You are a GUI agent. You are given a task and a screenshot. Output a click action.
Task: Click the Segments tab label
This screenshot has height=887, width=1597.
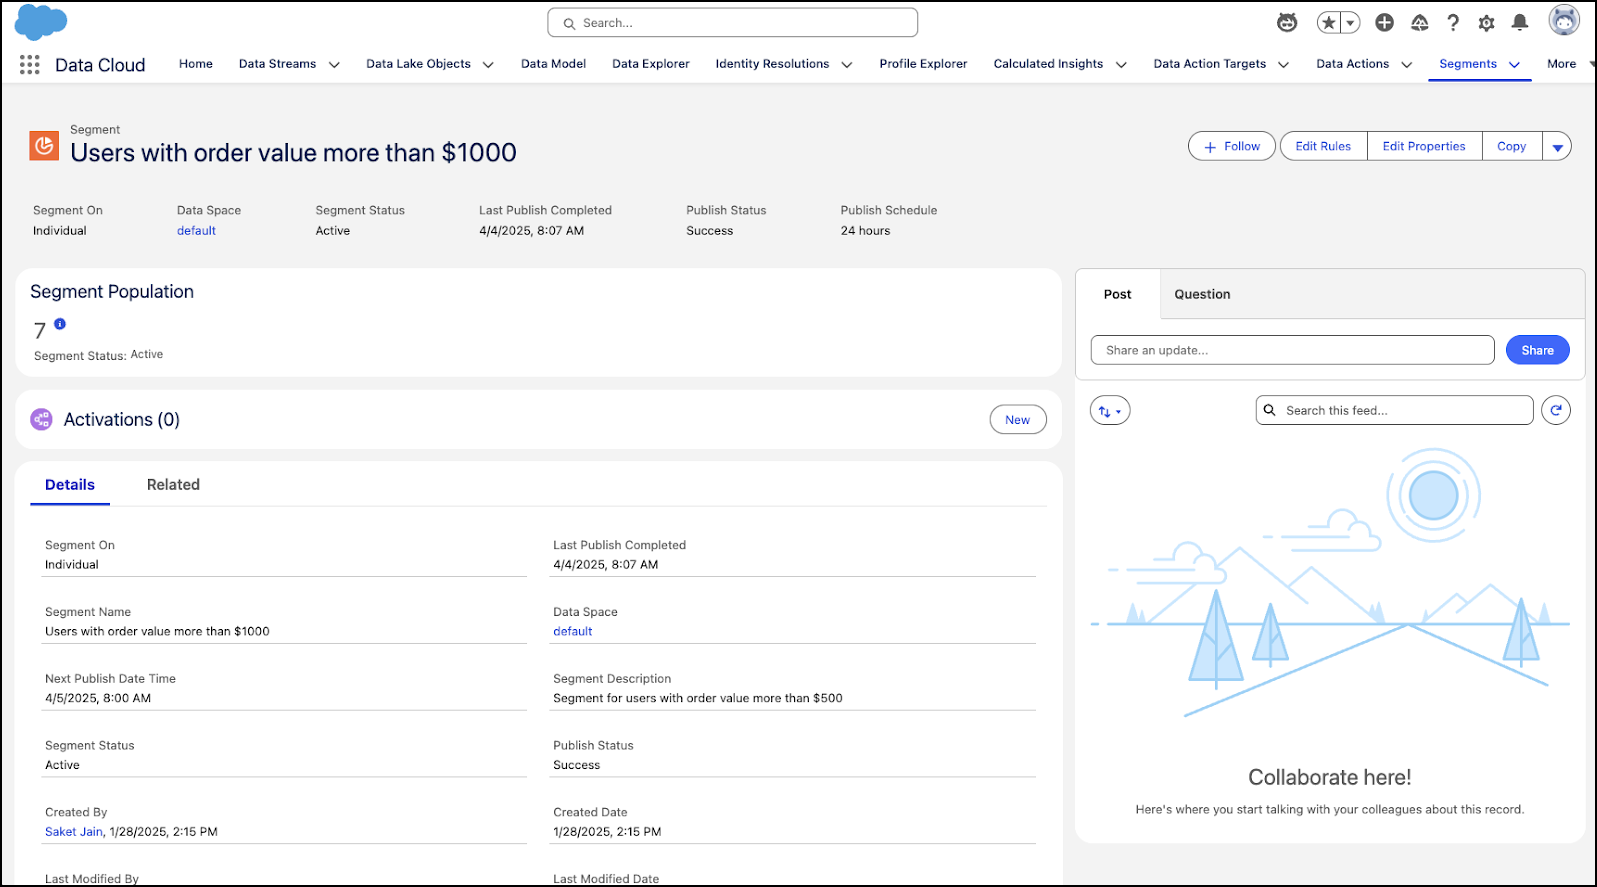pyautogui.click(x=1468, y=64)
